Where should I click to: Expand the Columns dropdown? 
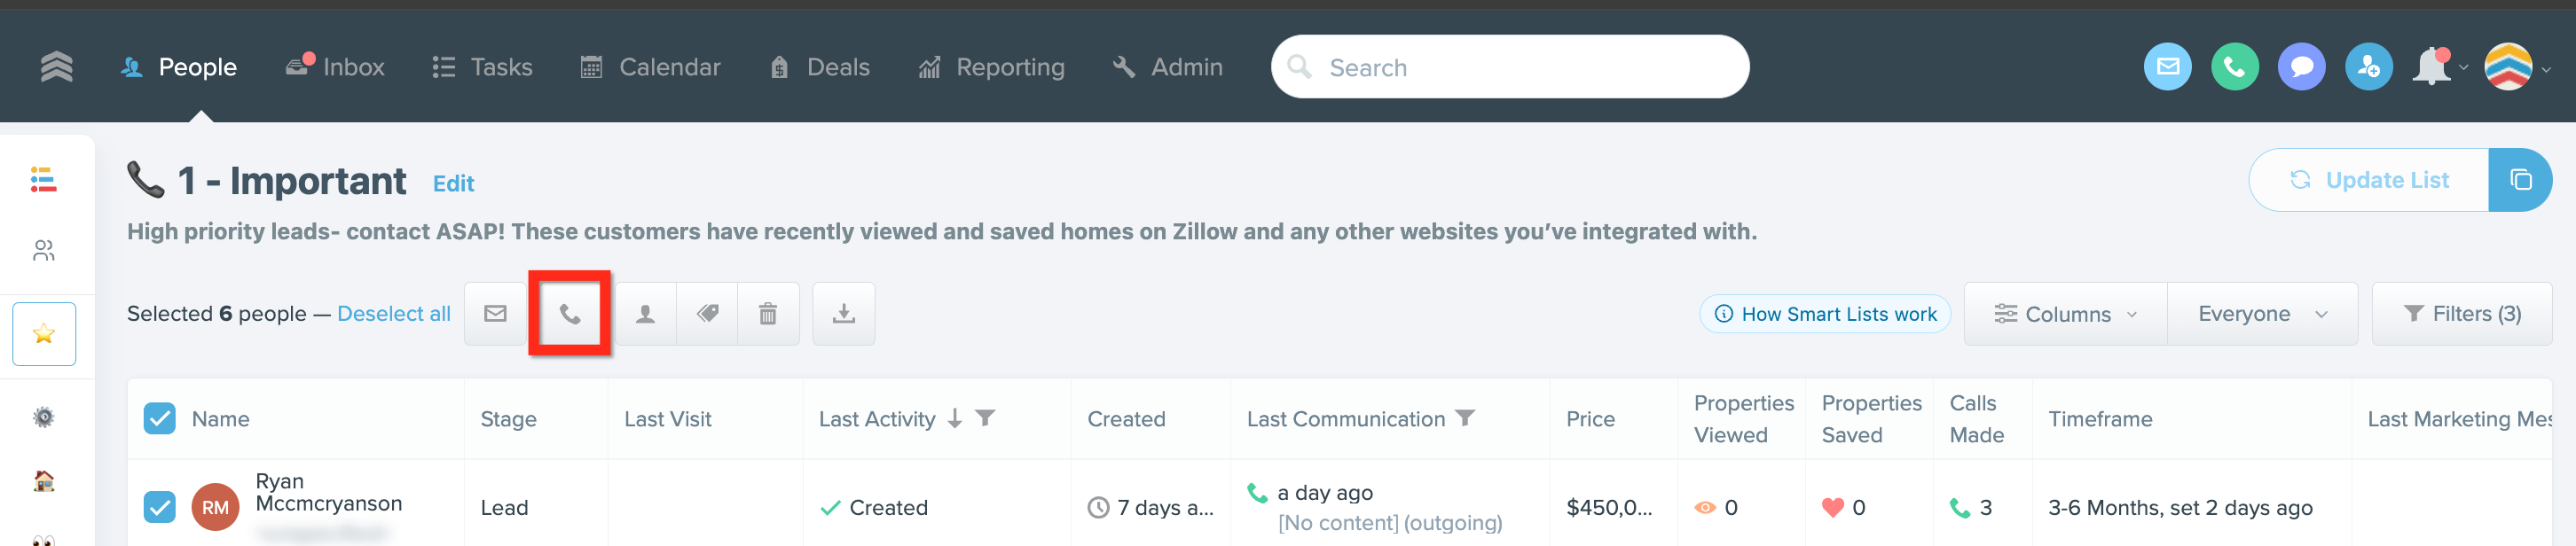coord(2065,314)
